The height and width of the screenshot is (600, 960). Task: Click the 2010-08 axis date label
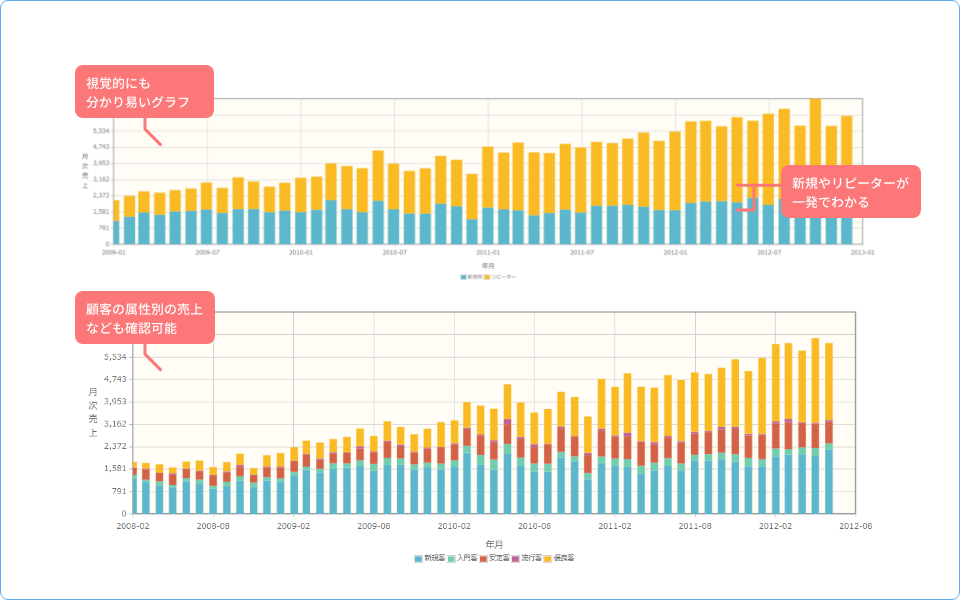534,526
